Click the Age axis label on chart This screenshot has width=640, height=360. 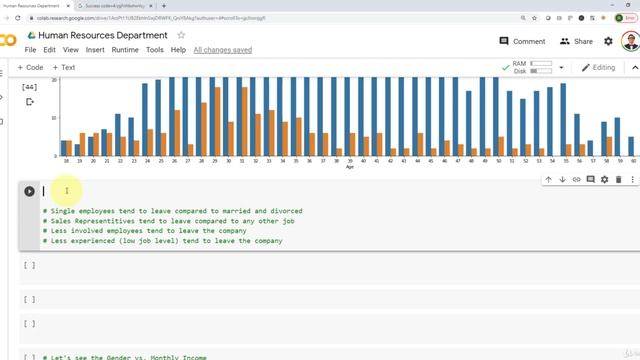click(350, 167)
